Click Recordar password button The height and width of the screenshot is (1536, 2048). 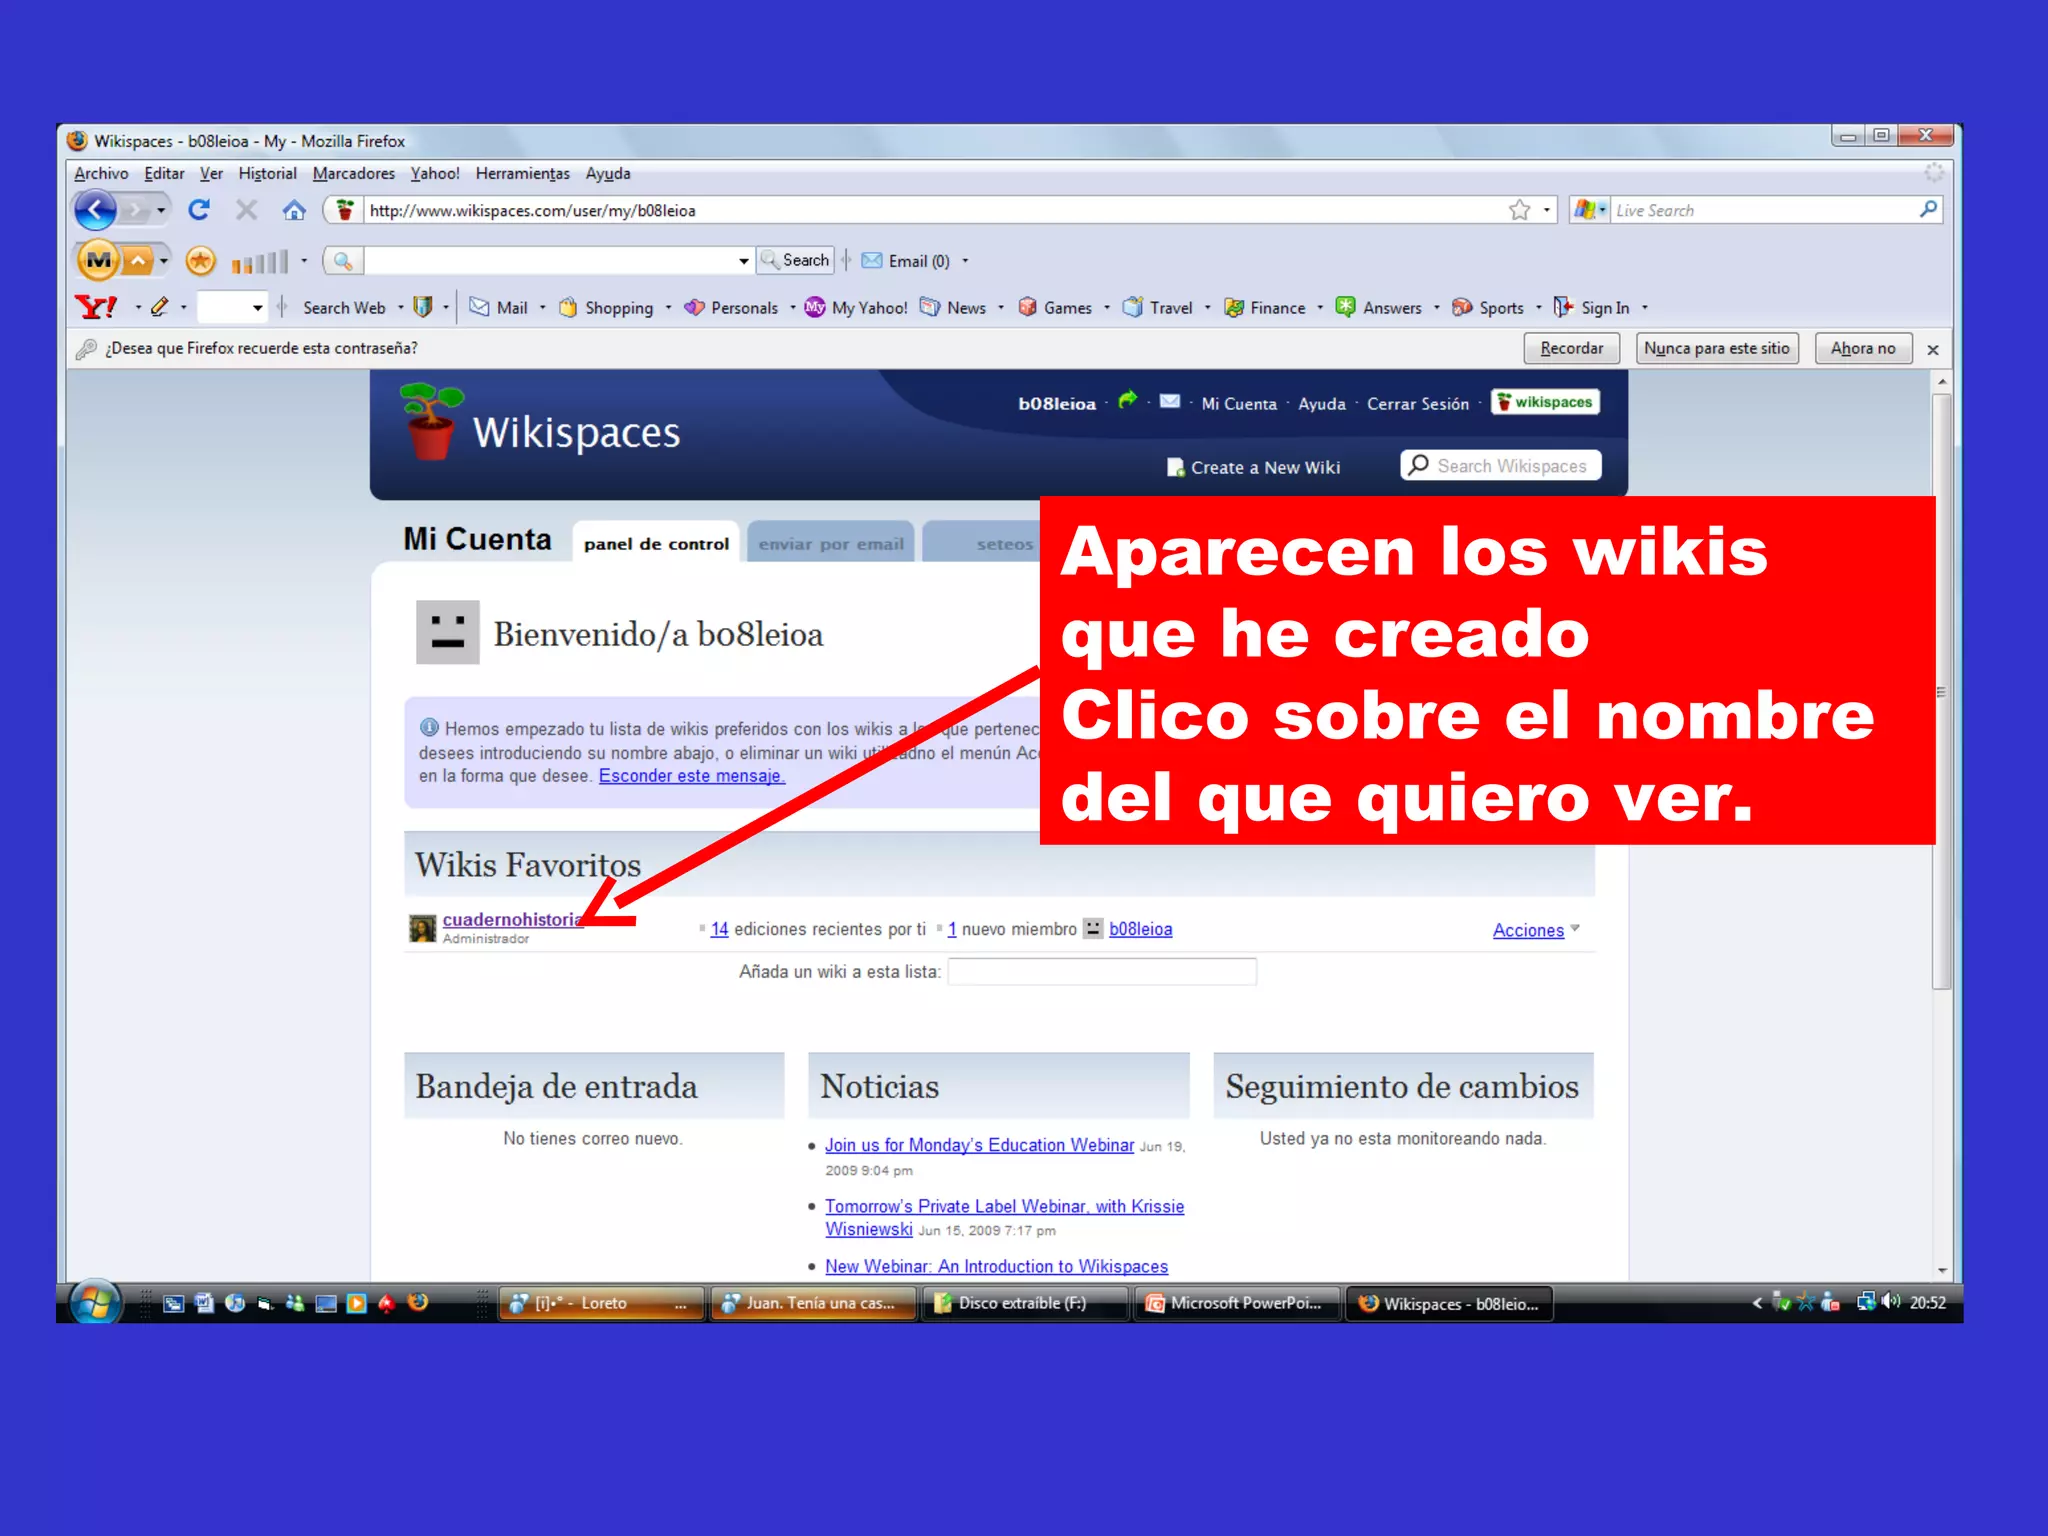coord(1571,348)
